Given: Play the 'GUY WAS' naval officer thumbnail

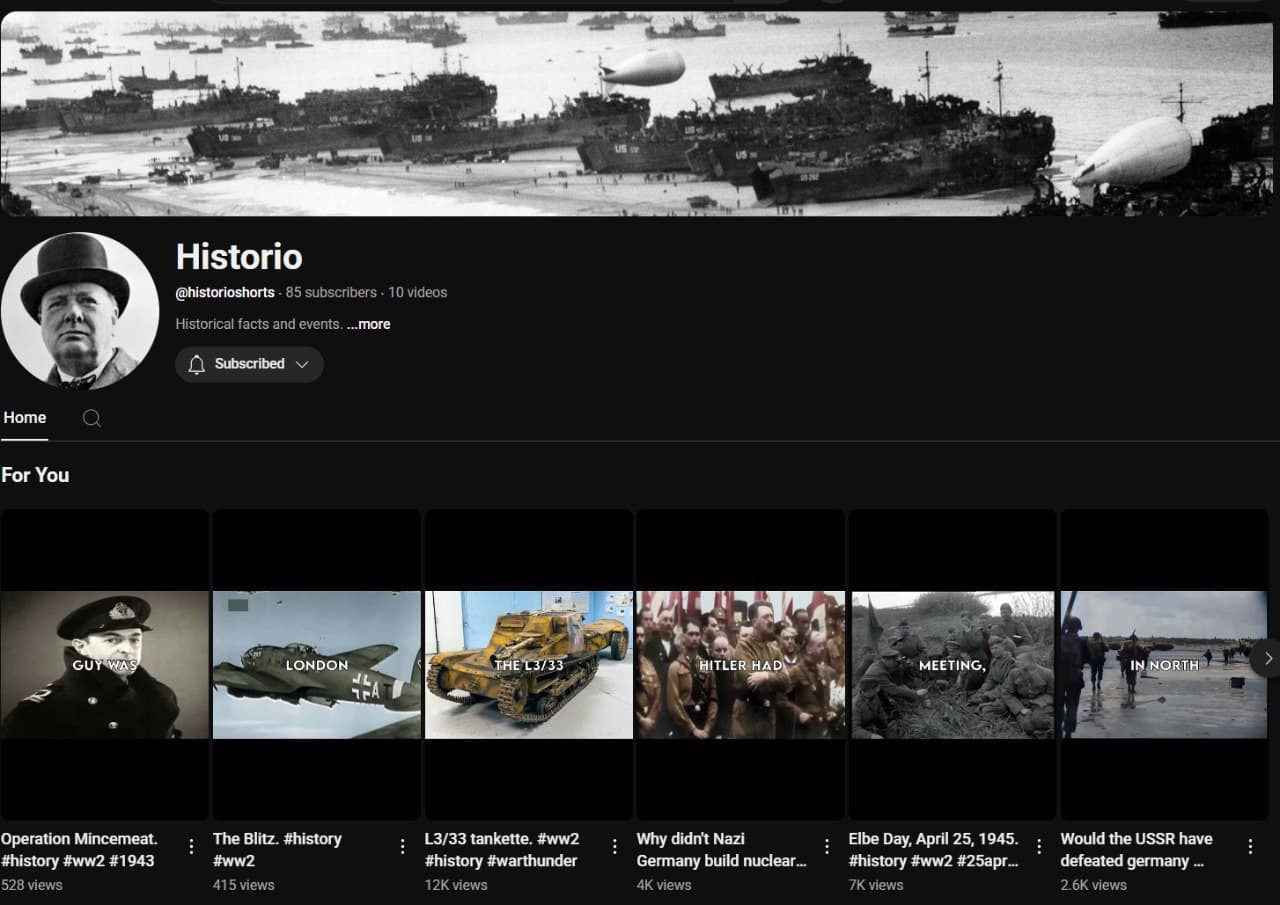Looking at the screenshot, I should coord(105,665).
